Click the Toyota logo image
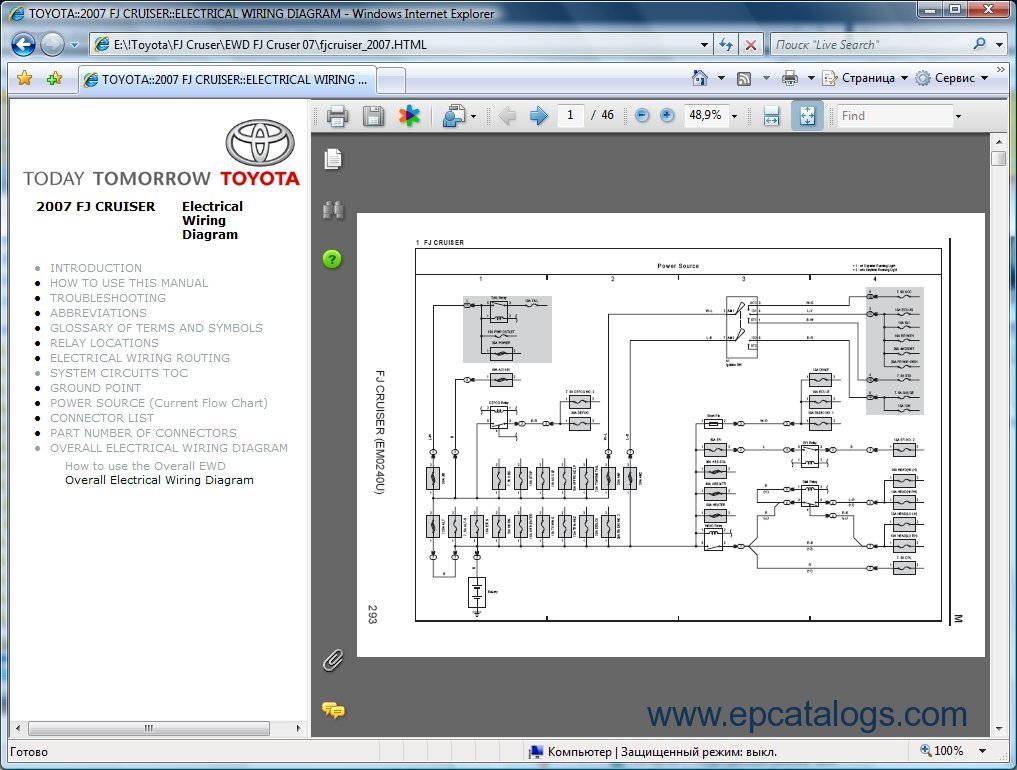The width and height of the screenshot is (1017, 770). coord(260,141)
